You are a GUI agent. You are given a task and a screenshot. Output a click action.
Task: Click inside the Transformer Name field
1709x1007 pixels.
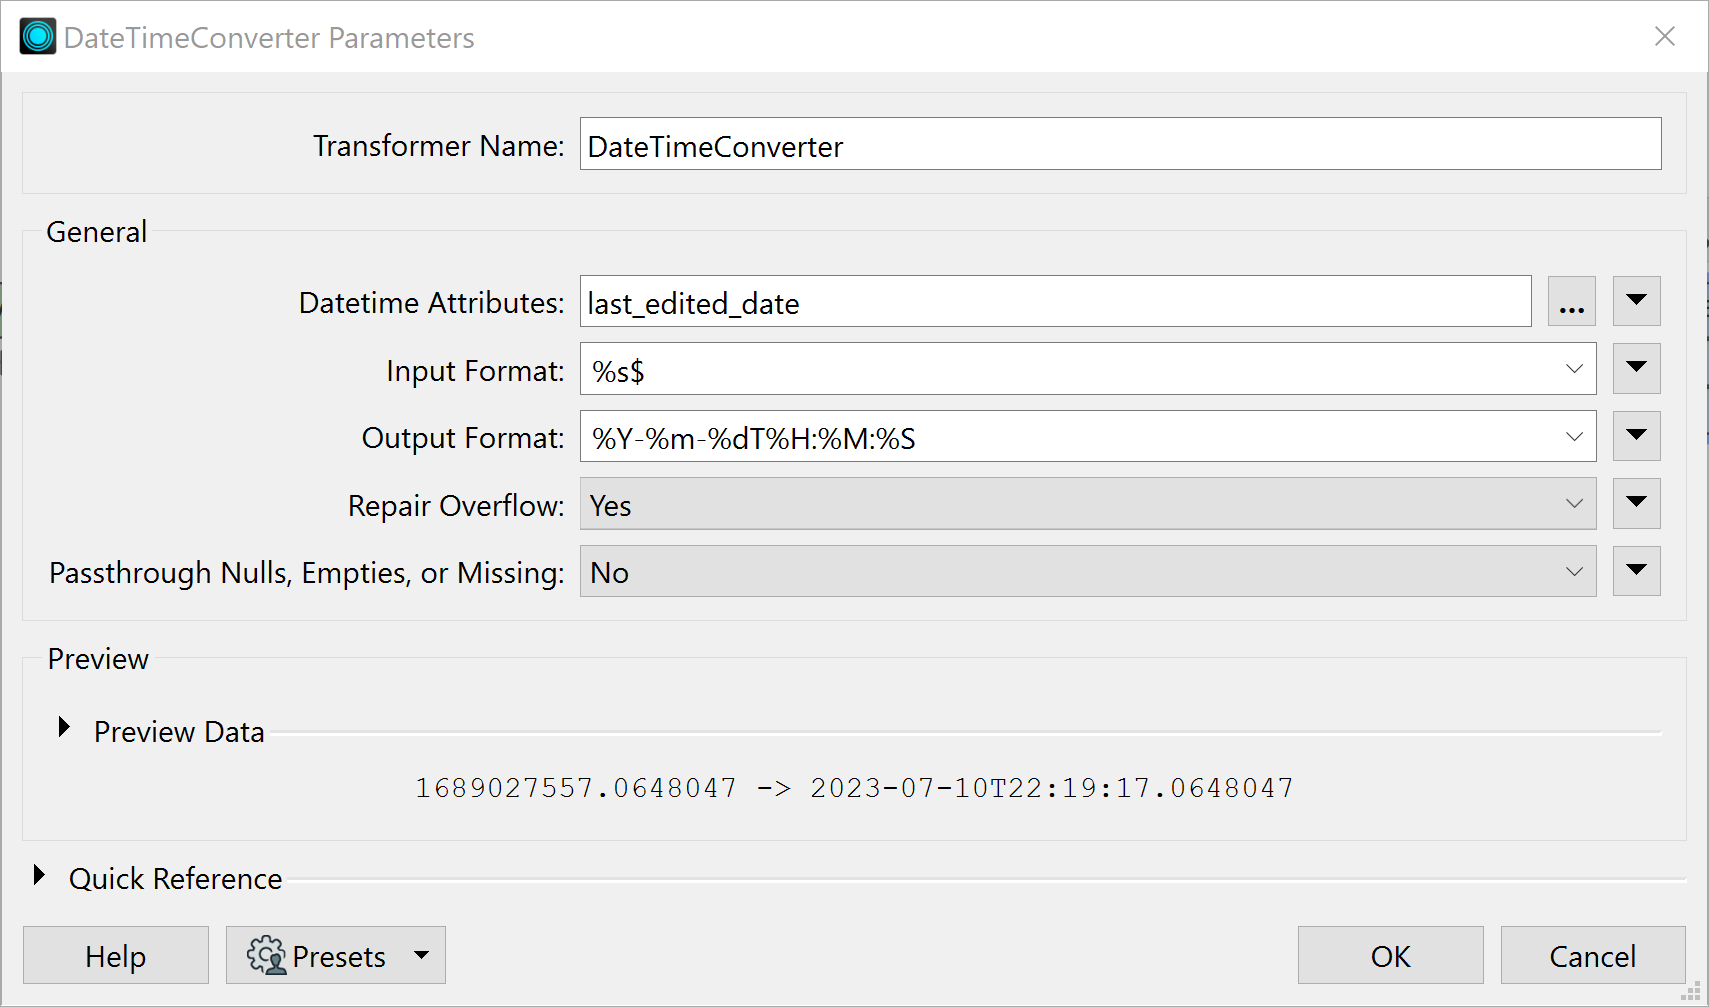coord(1119,145)
